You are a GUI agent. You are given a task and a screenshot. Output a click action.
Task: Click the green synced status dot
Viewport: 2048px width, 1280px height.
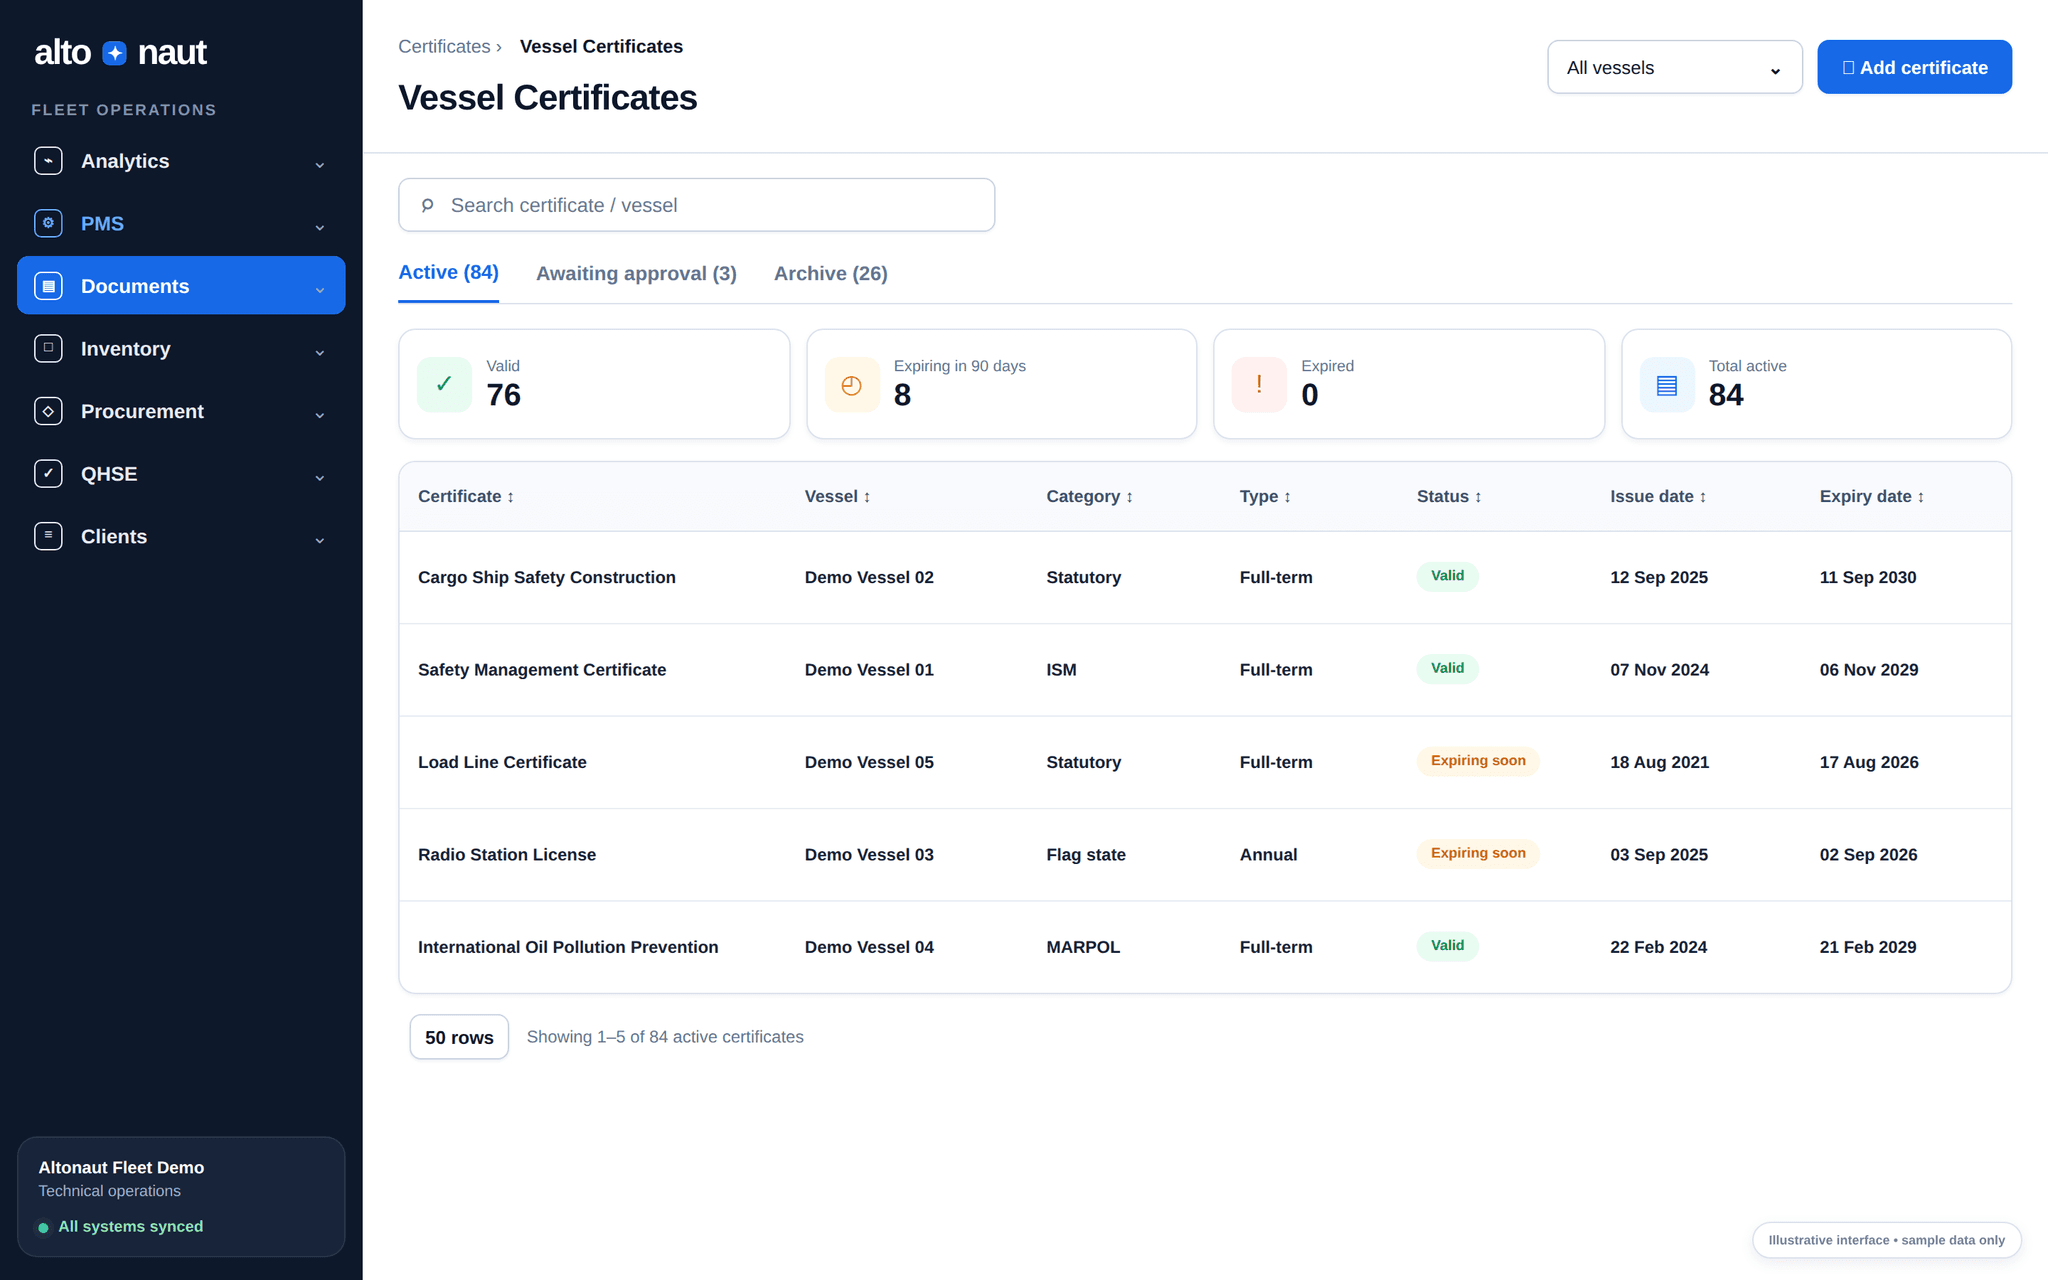coord(43,1227)
